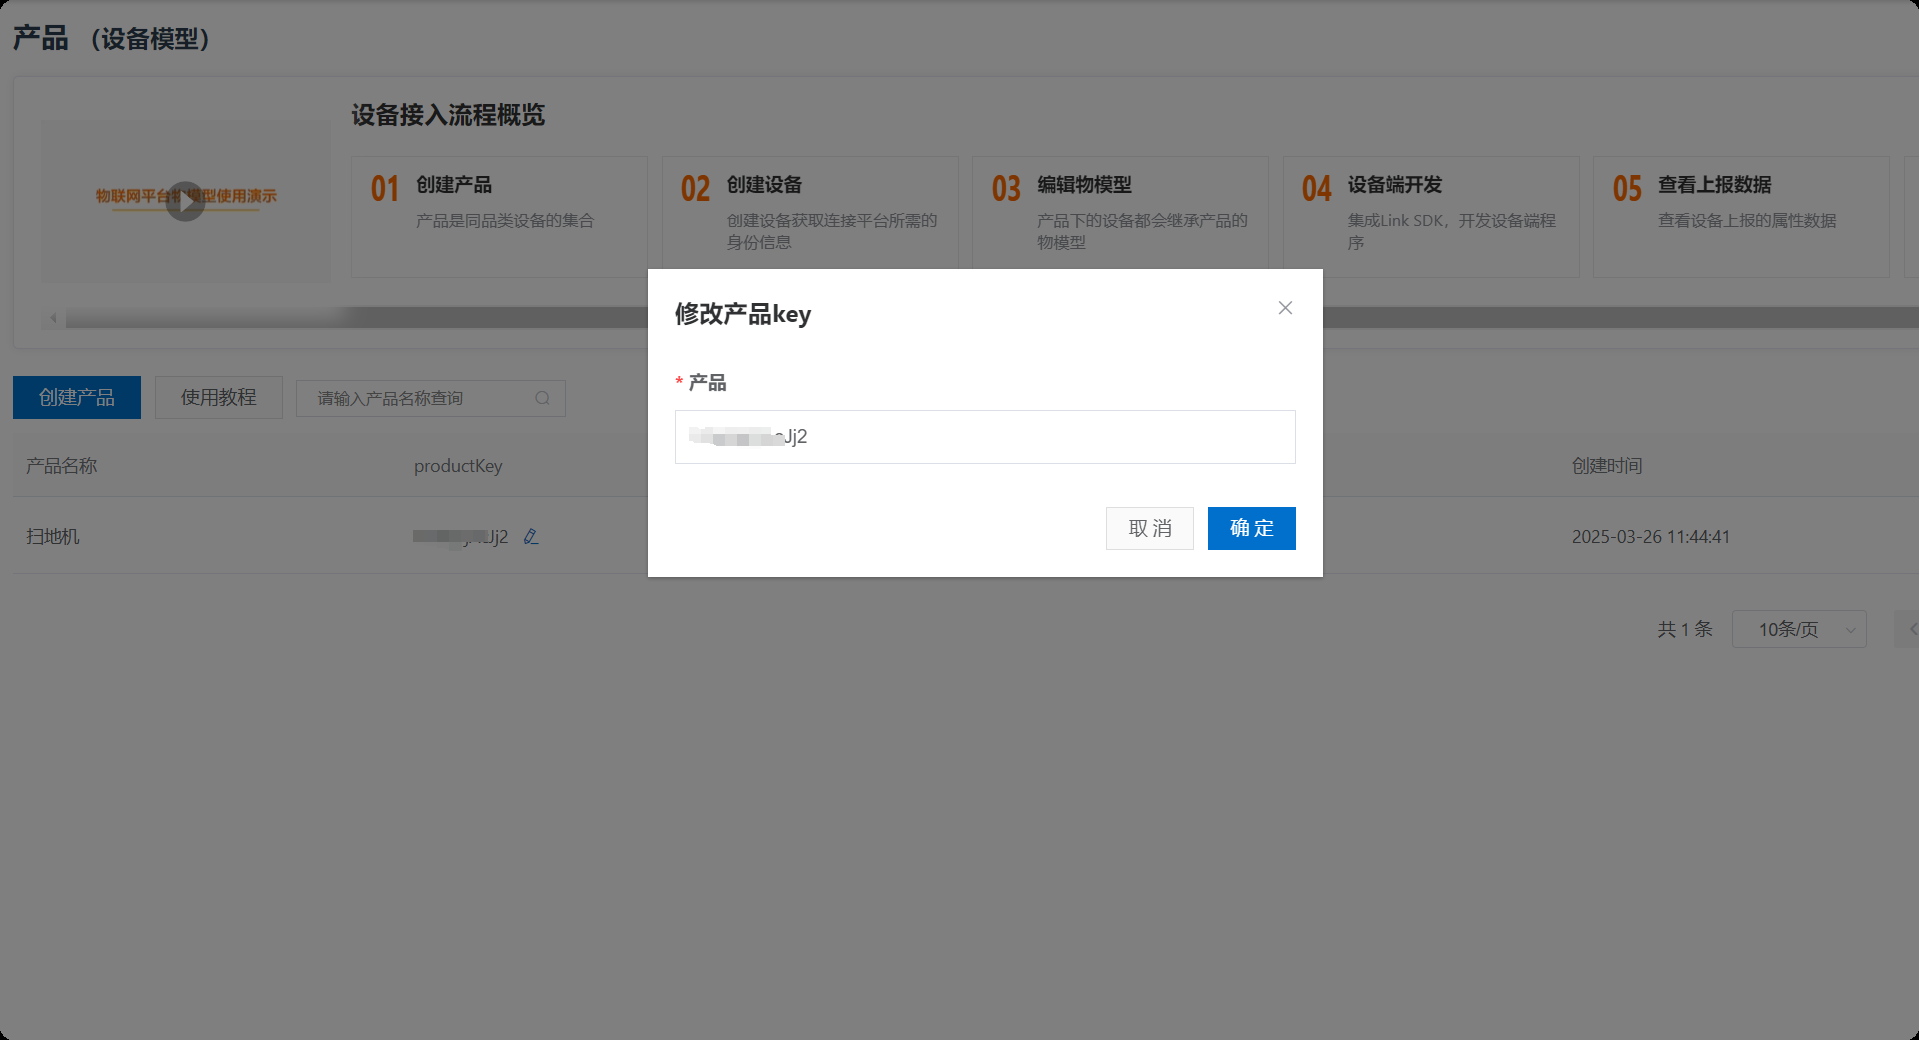Click the edit pencil beside productKey
This screenshot has height=1040, width=1919.
(531, 537)
